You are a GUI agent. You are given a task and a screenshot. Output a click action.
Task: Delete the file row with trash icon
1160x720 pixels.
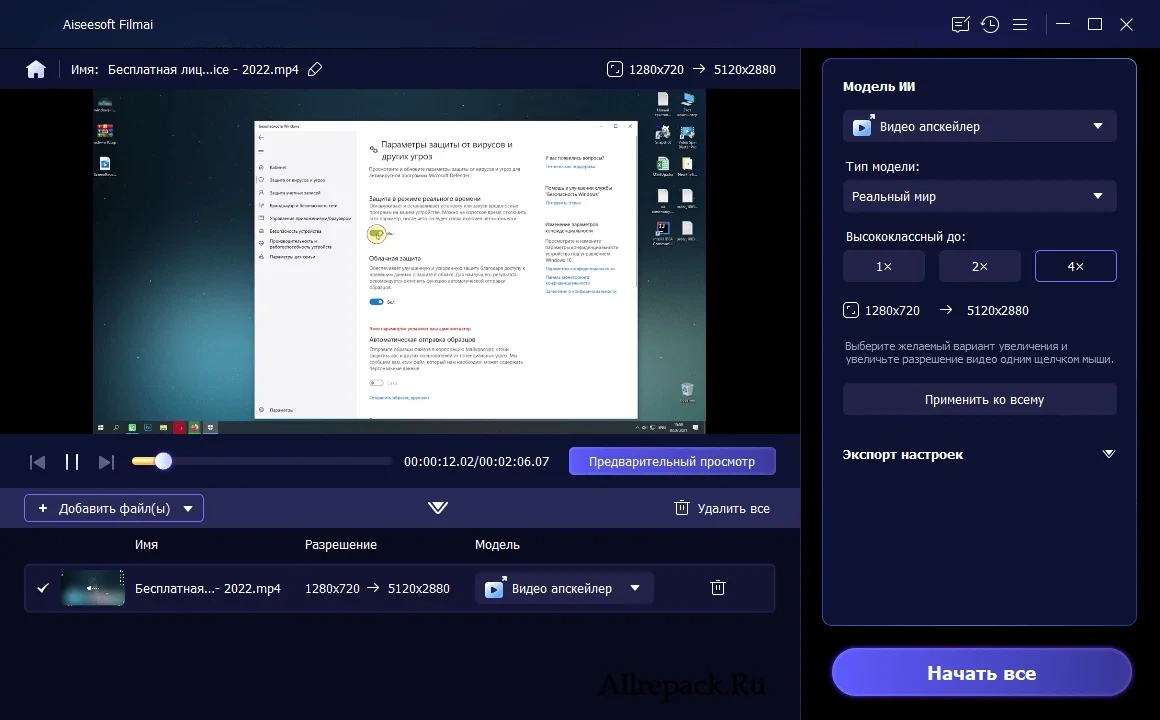pos(718,588)
